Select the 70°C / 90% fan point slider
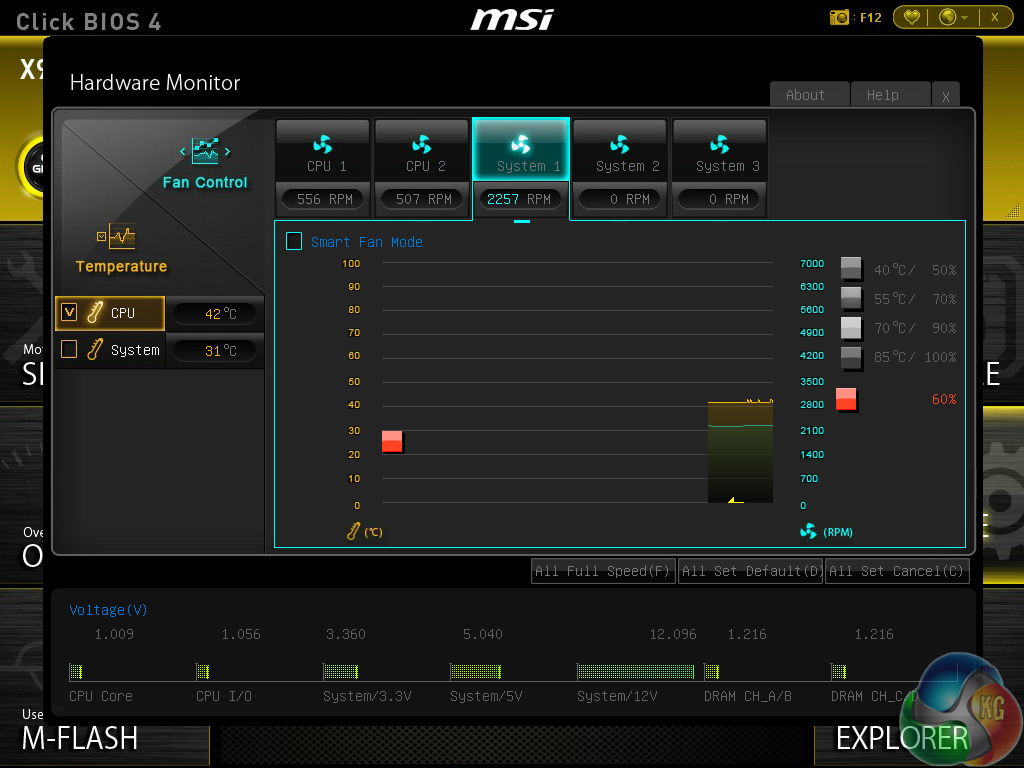 click(851, 327)
